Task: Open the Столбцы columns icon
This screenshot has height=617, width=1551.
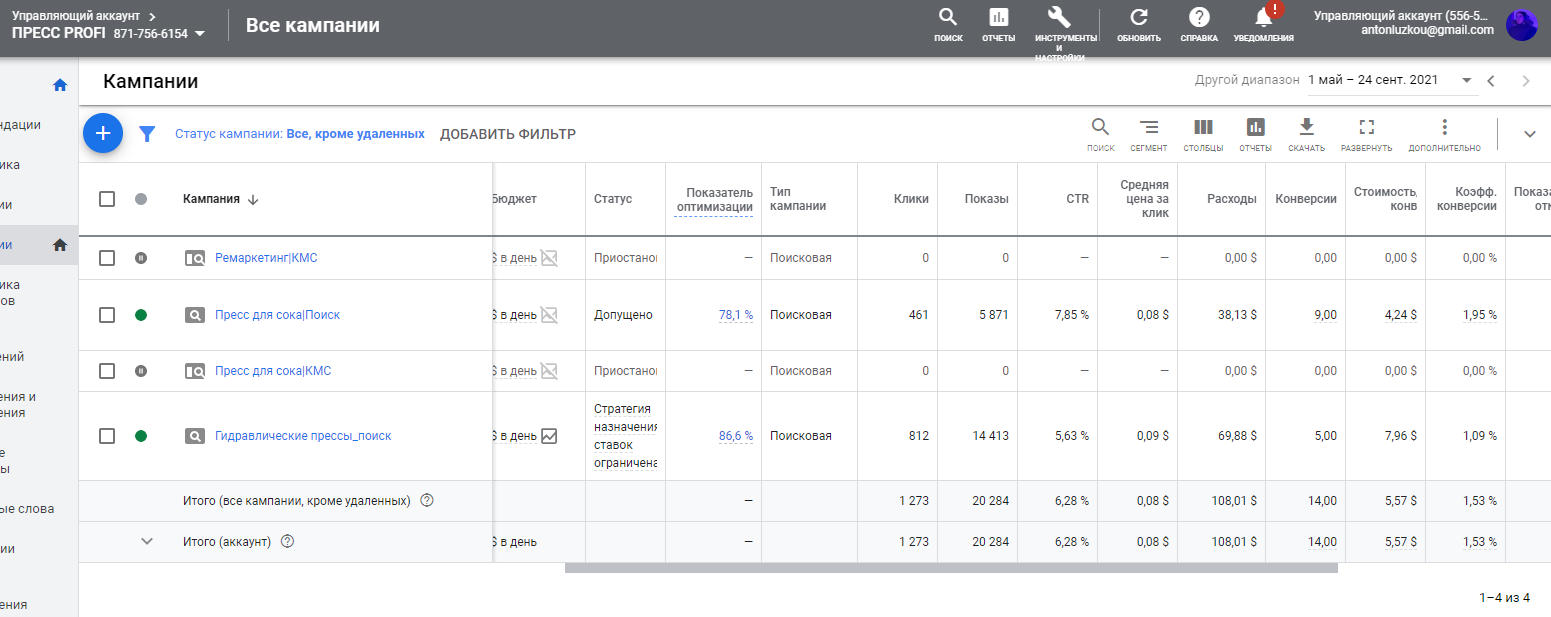Action: 1203,128
